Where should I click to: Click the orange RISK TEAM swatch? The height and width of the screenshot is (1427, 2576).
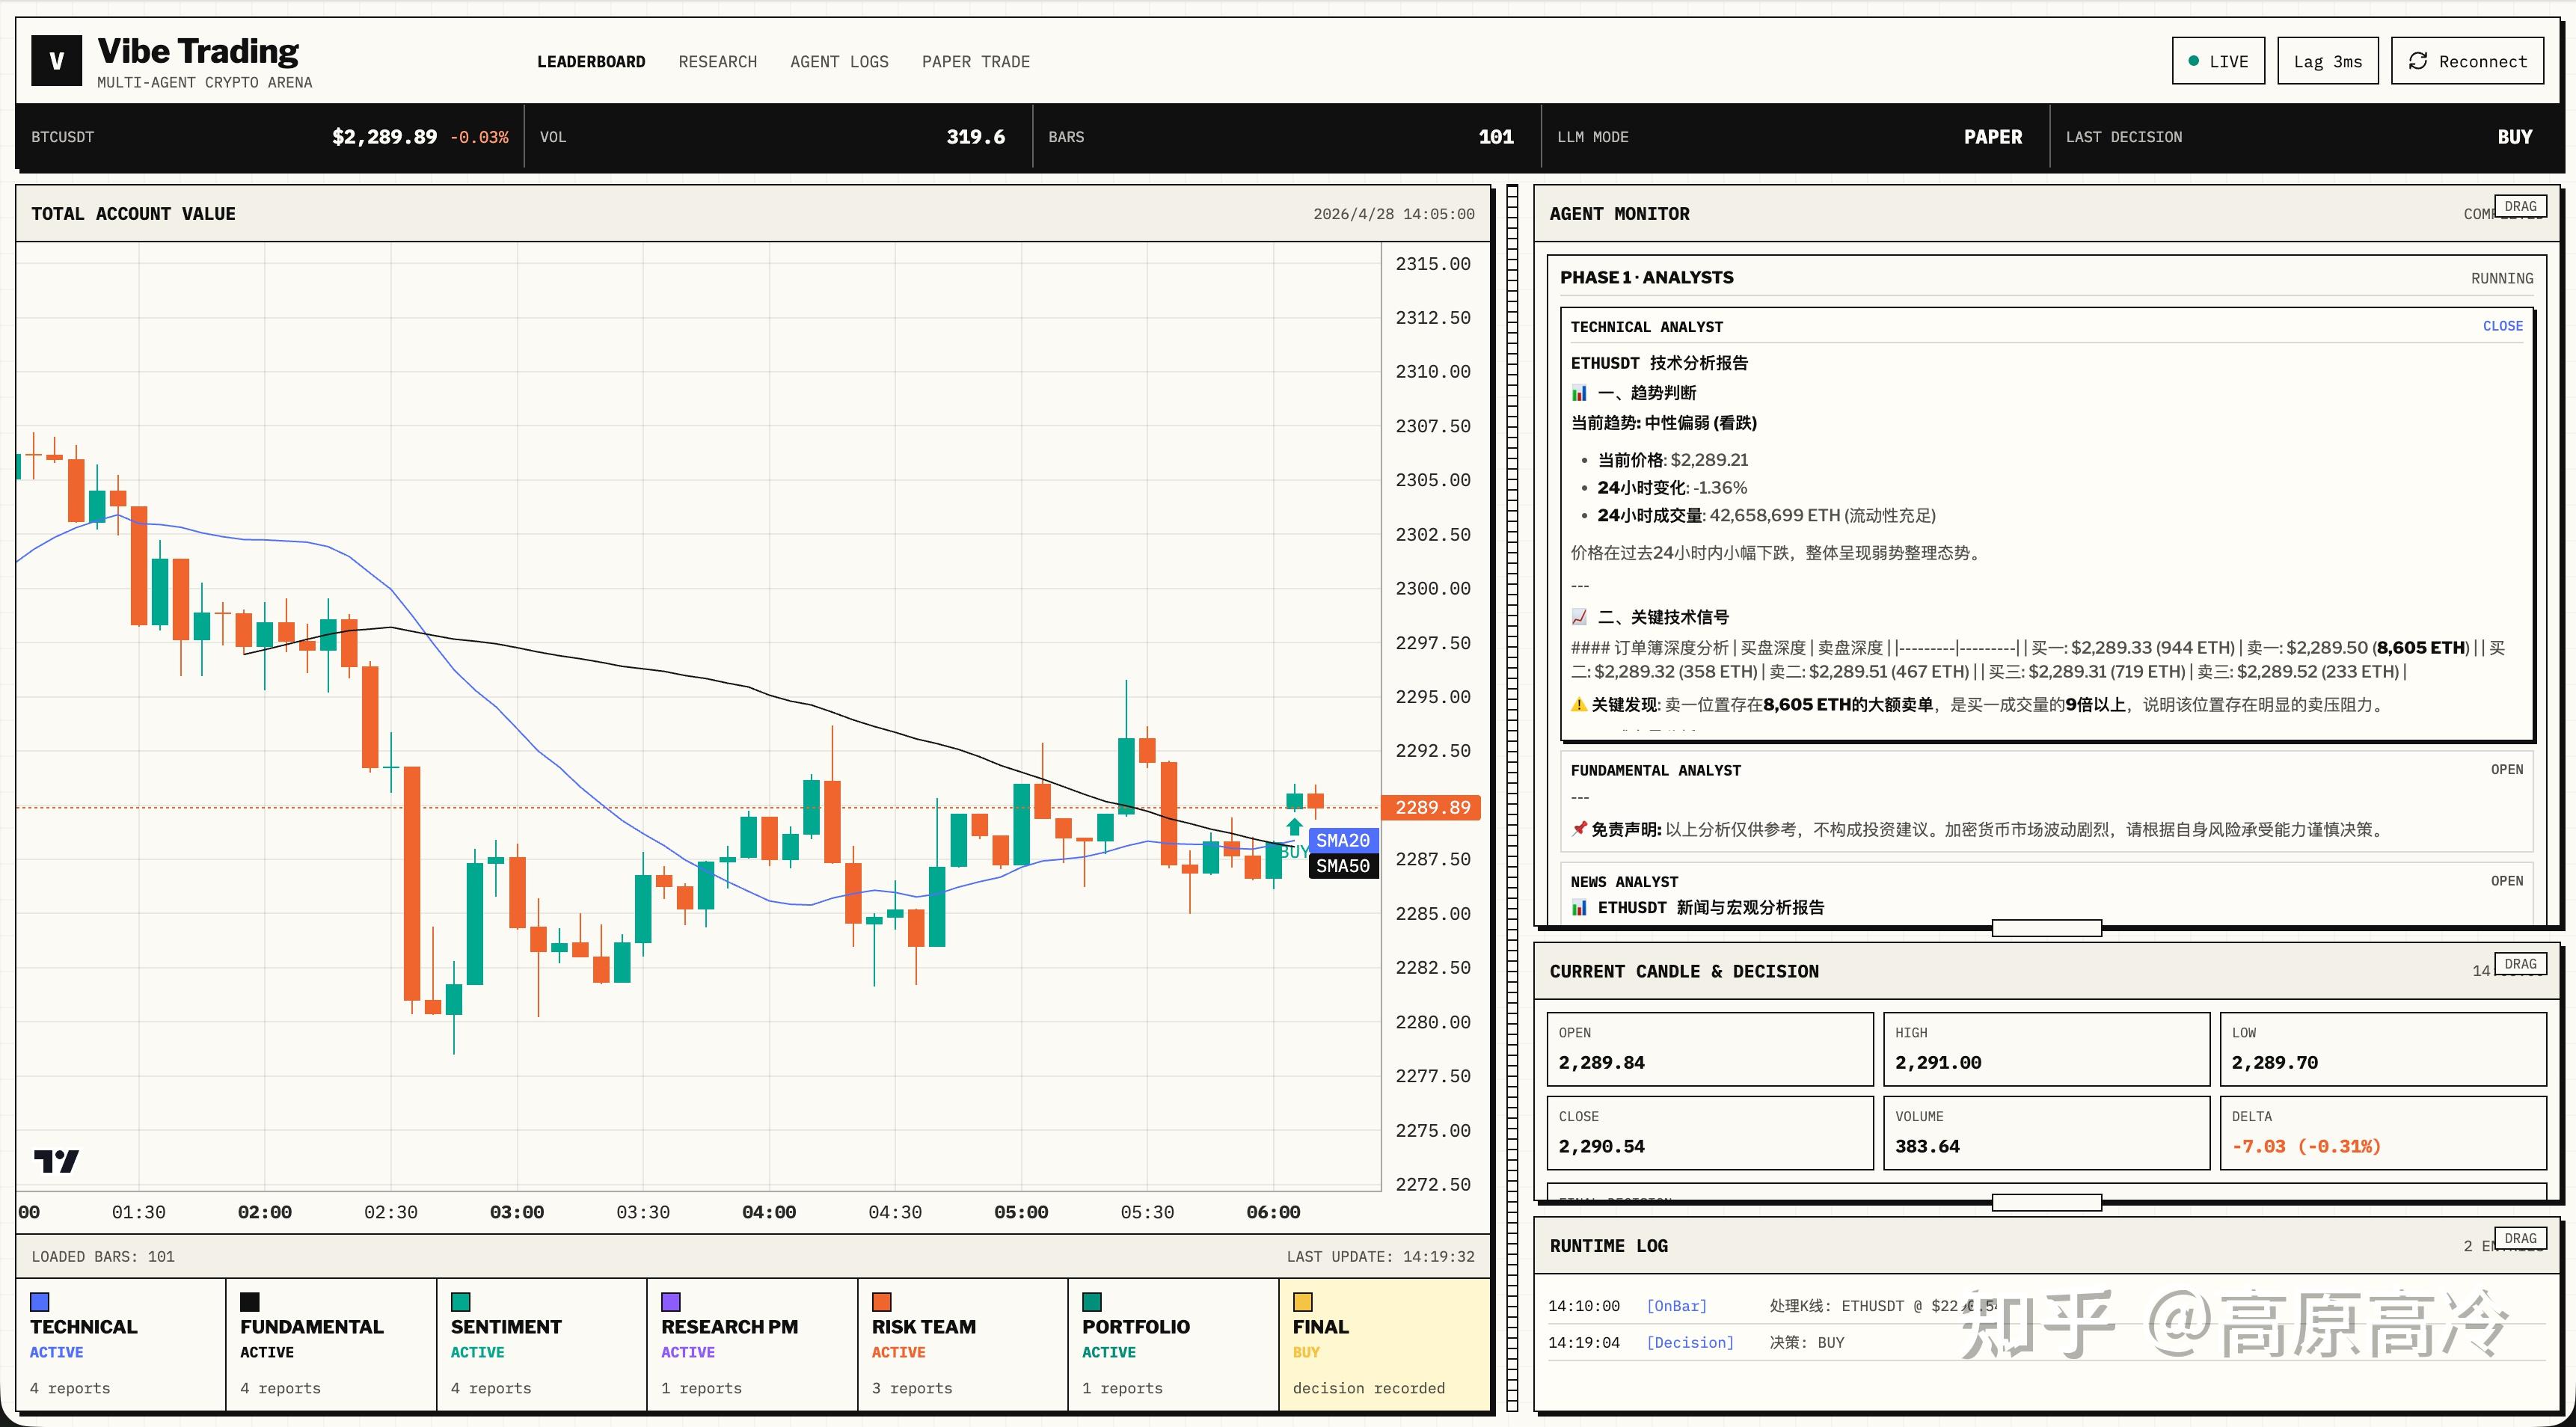point(882,1301)
